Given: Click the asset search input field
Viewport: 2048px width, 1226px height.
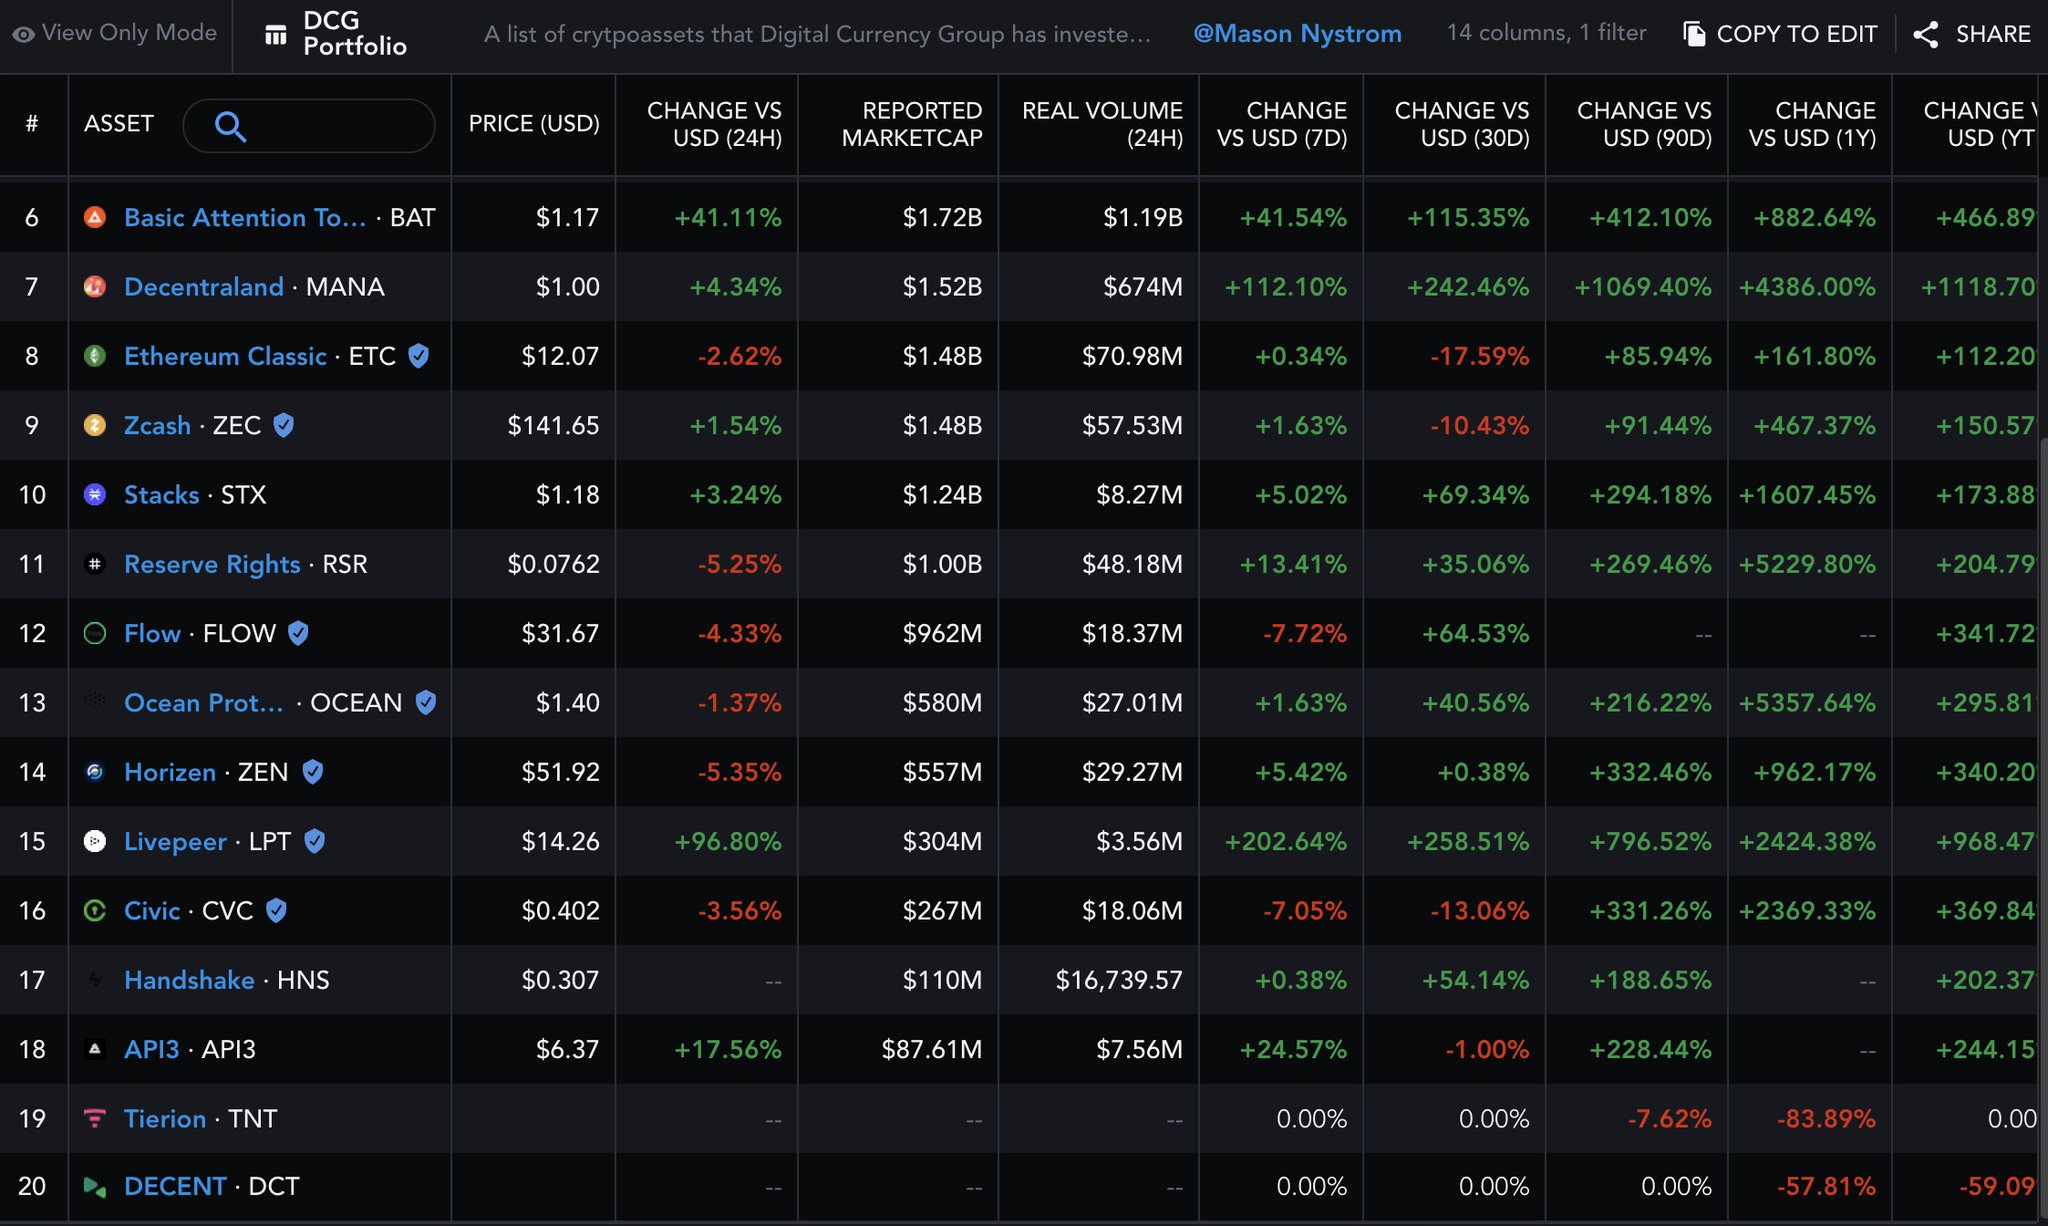Looking at the screenshot, I should [x=309, y=126].
